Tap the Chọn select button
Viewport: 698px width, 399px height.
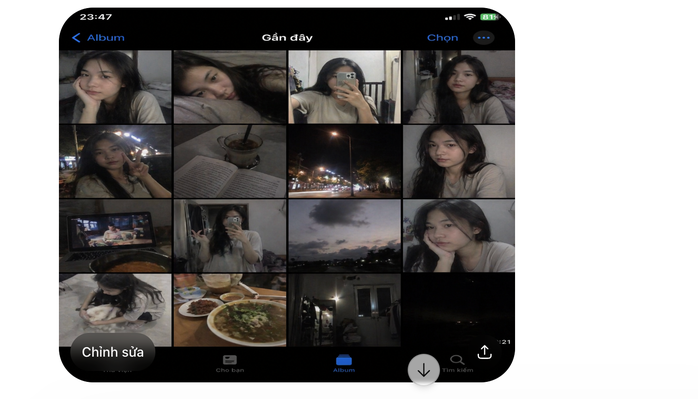tap(442, 38)
